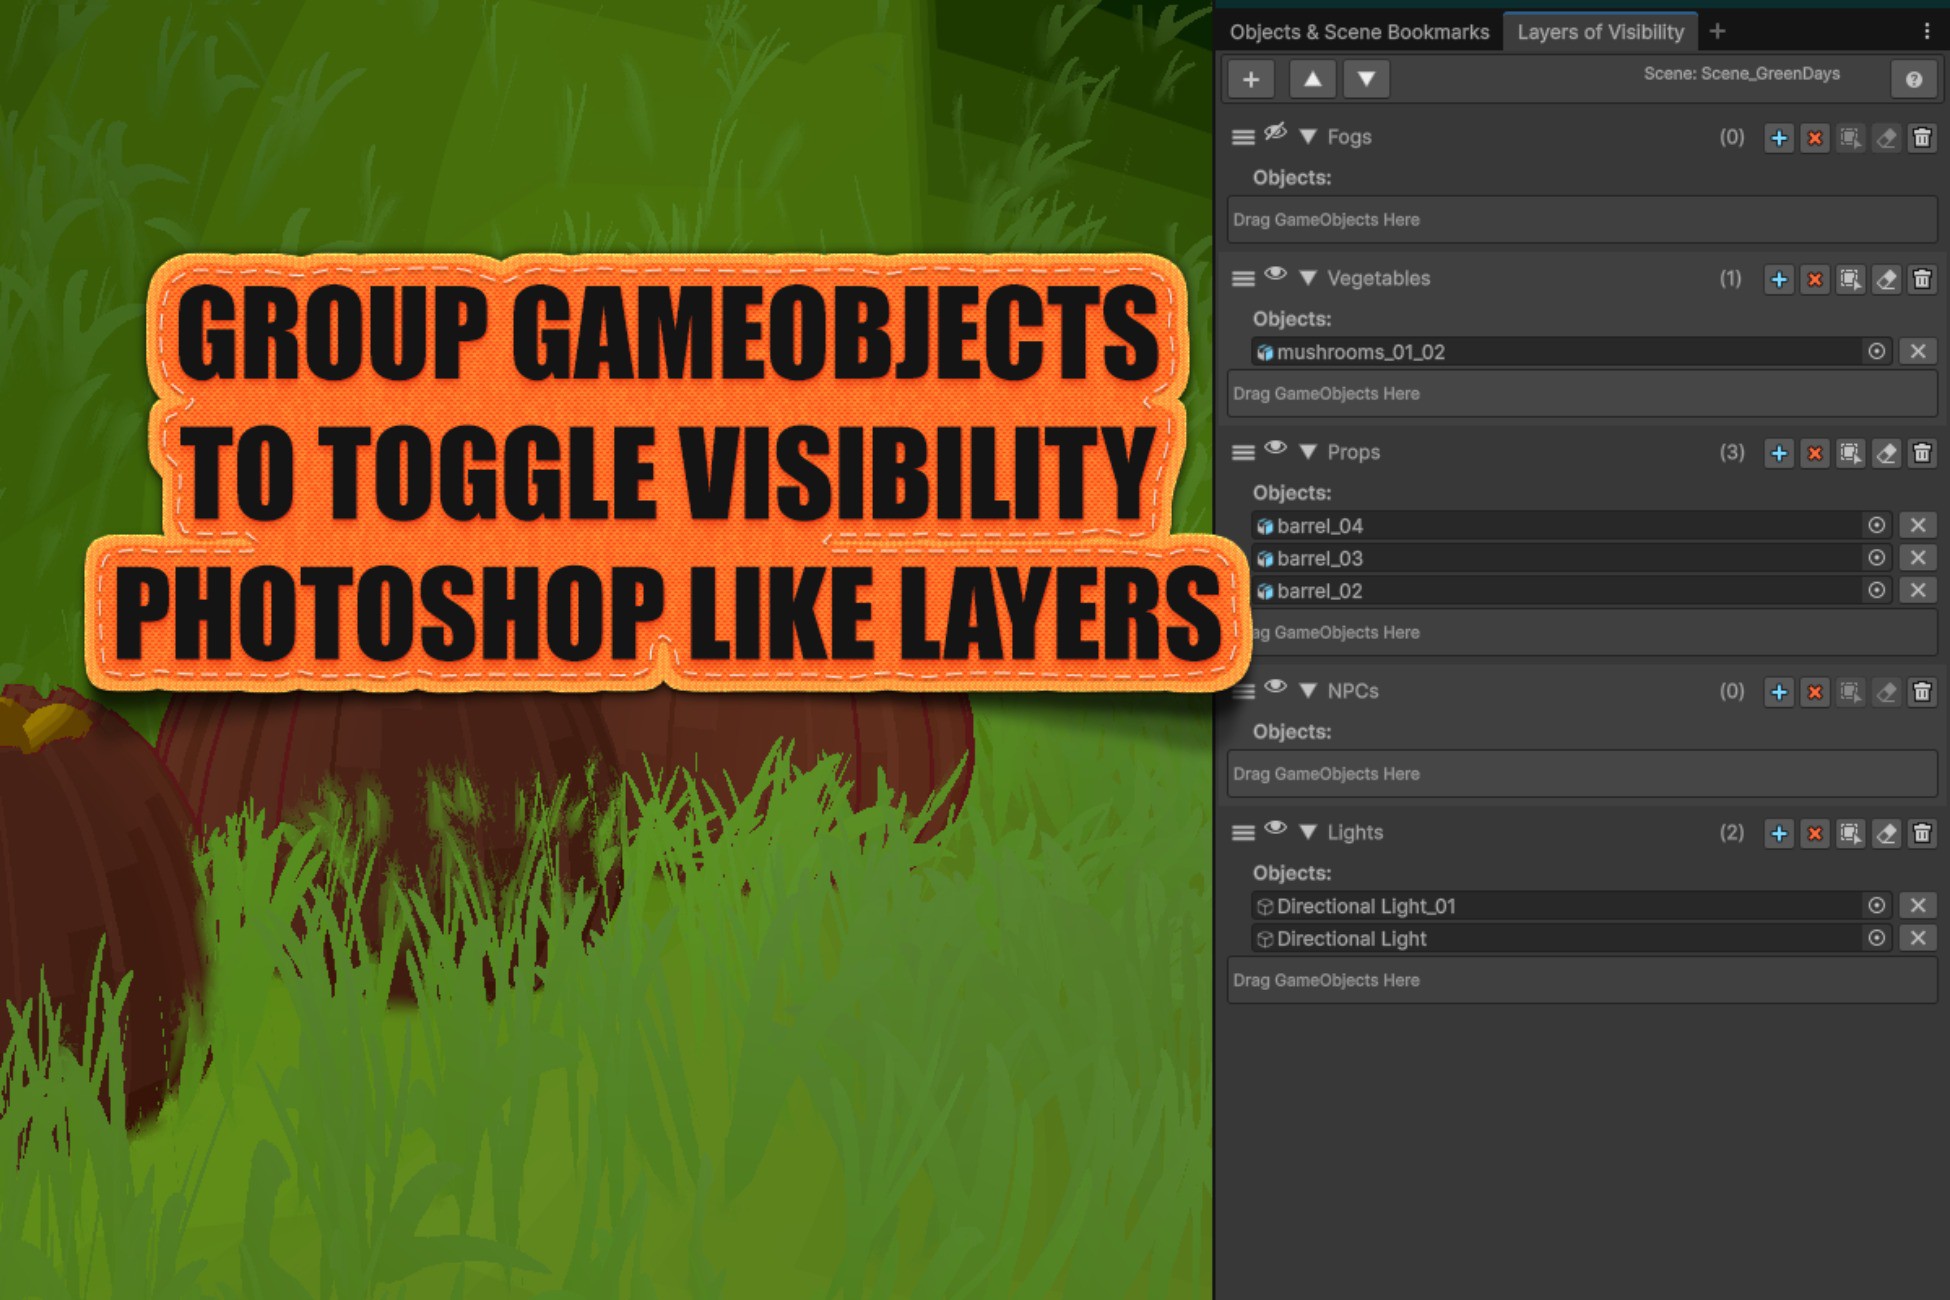Image resolution: width=1950 pixels, height=1300 pixels.
Task: Collapse the Vegetables layer foldout
Action: click(1307, 278)
